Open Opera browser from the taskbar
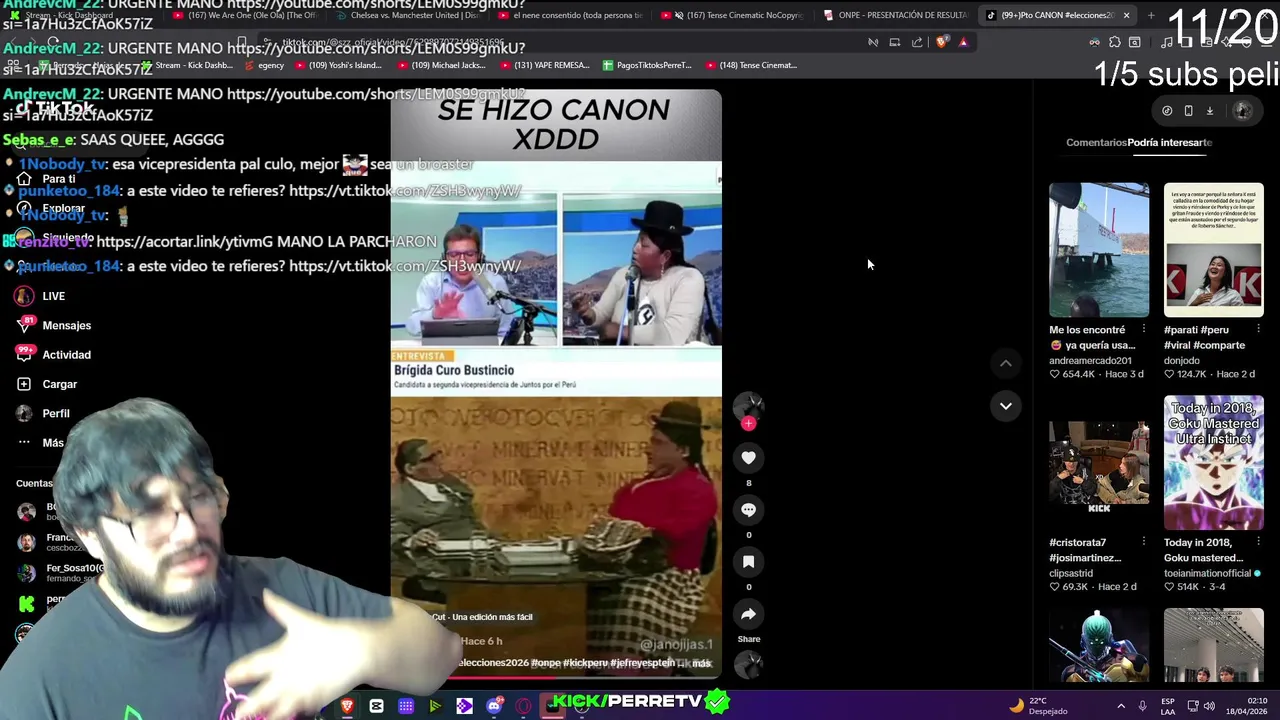Viewport: 1280px width, 720px height. (x=523, y=707)
